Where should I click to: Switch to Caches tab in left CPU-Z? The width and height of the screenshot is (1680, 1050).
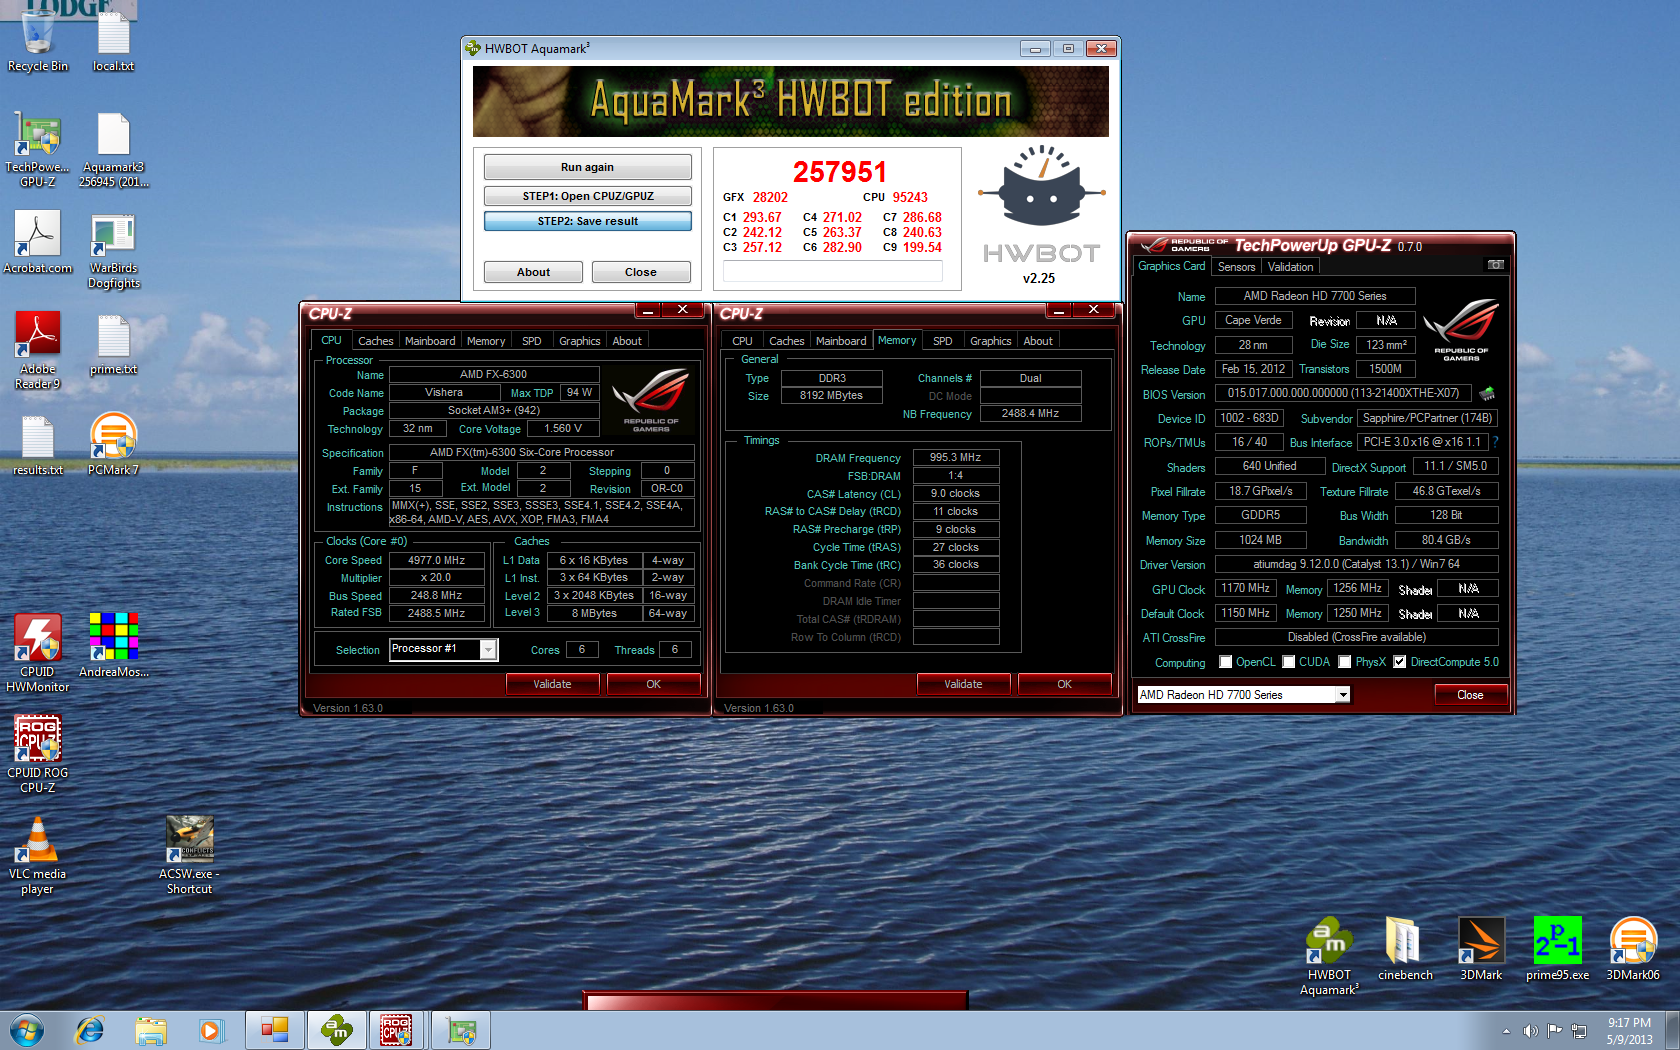tap(375, 341)
